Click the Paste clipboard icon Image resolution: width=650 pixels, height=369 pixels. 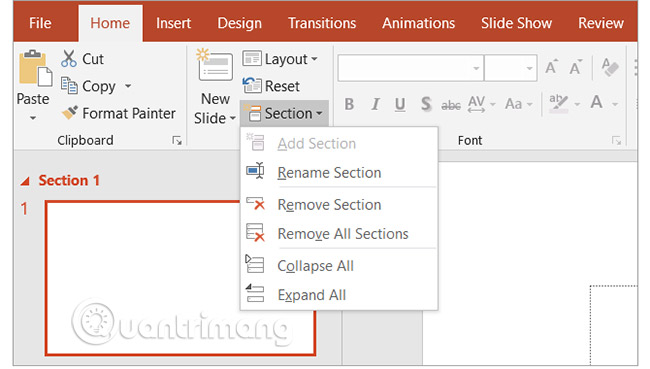[35, 68]
